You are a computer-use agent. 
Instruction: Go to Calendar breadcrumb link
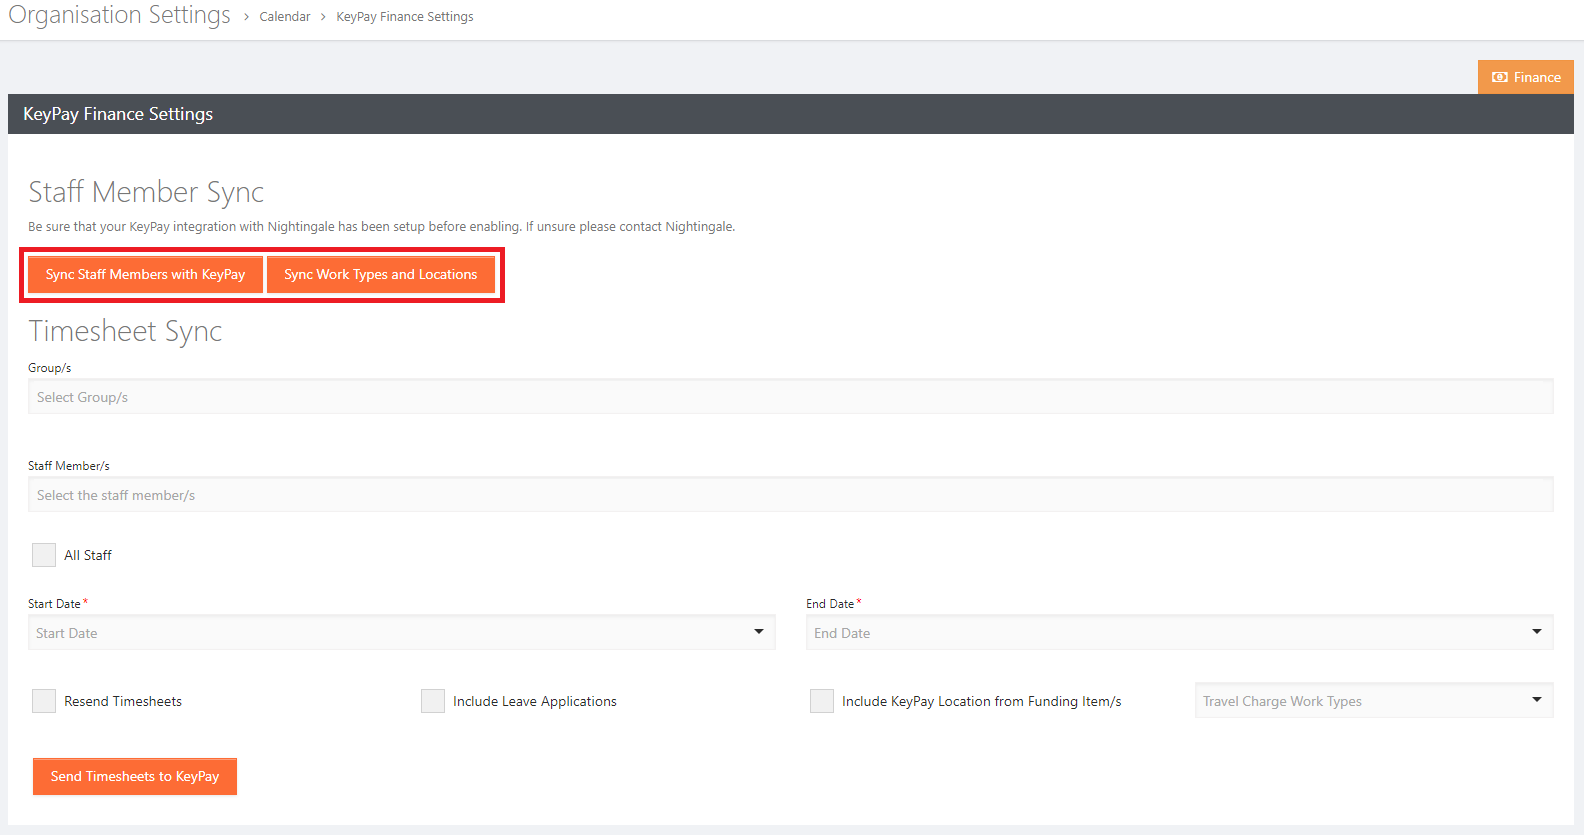[x=285, y=17]
